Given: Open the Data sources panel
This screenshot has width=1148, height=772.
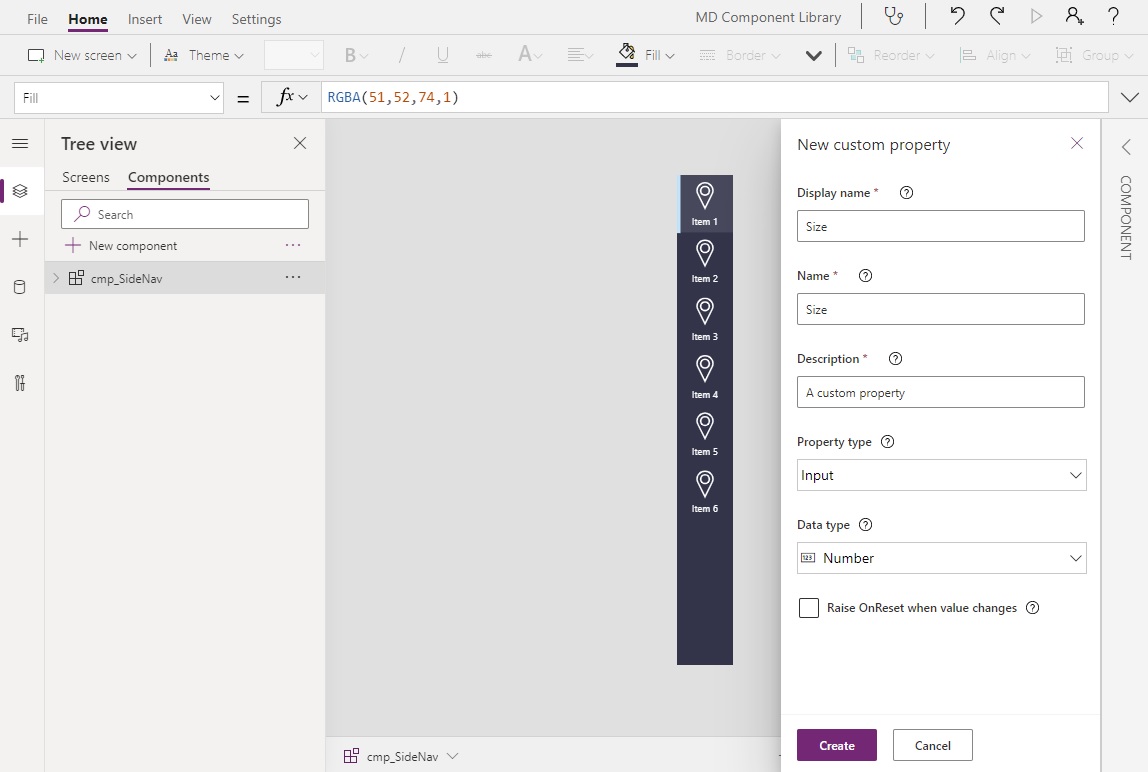Looking at the screenshot, I should (21, 287).
